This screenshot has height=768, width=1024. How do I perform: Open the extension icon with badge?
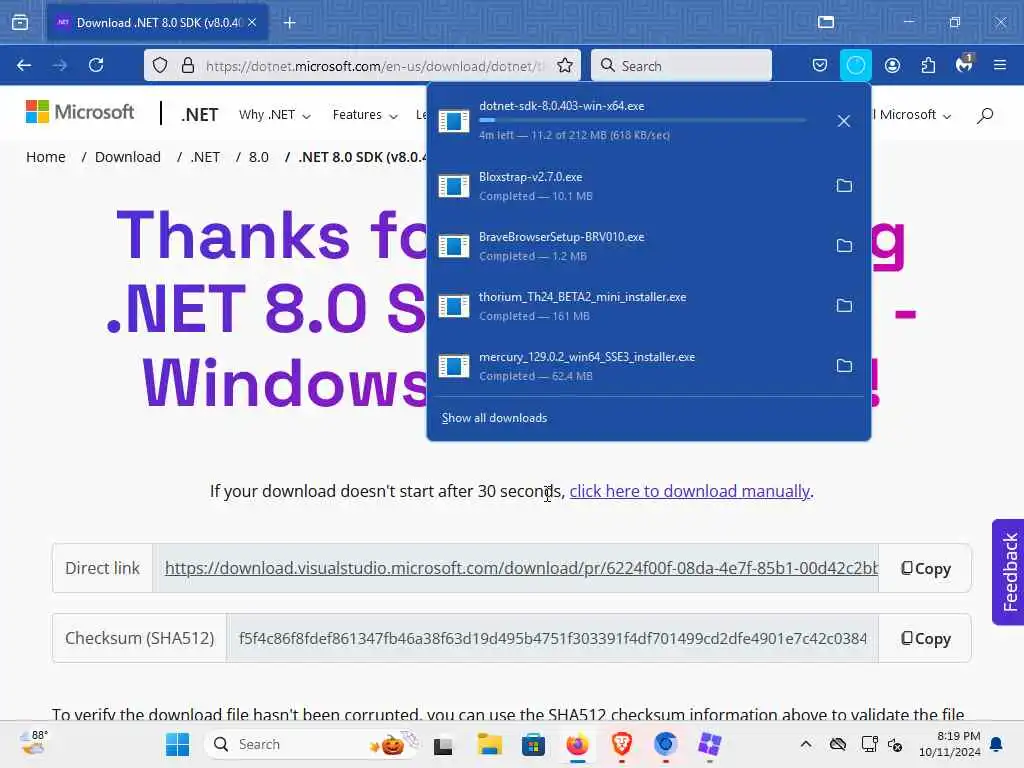[964, 64]
